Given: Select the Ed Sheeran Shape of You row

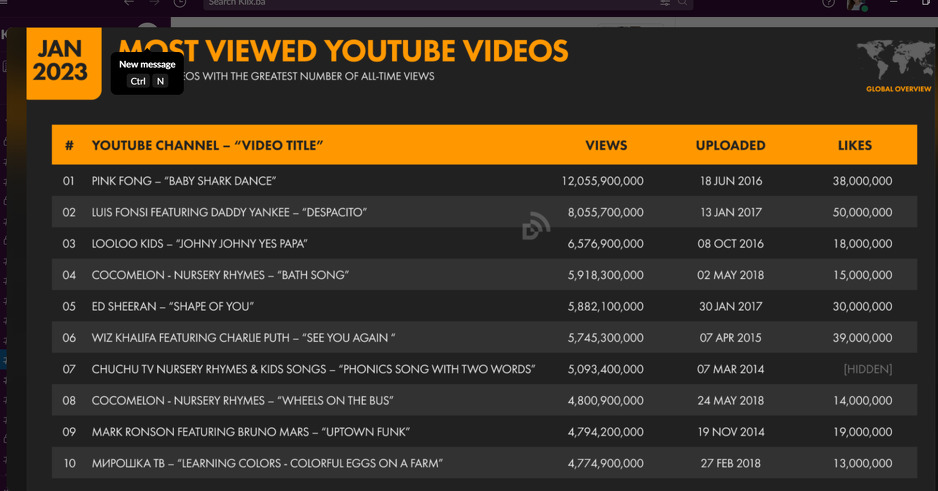Looking at the screenshot, I should click(484, 306).
